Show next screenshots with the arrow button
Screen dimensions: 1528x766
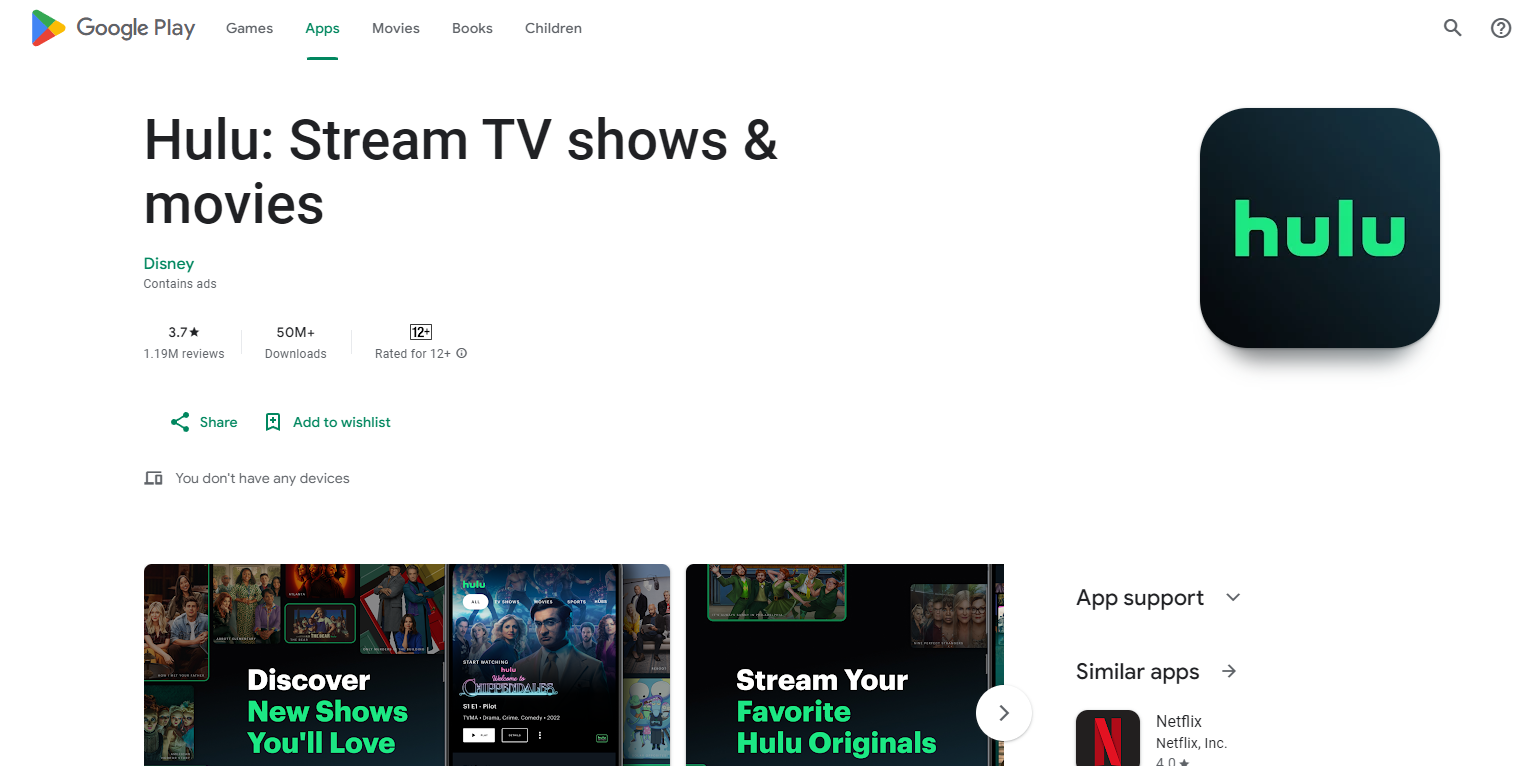point(1004,713)
